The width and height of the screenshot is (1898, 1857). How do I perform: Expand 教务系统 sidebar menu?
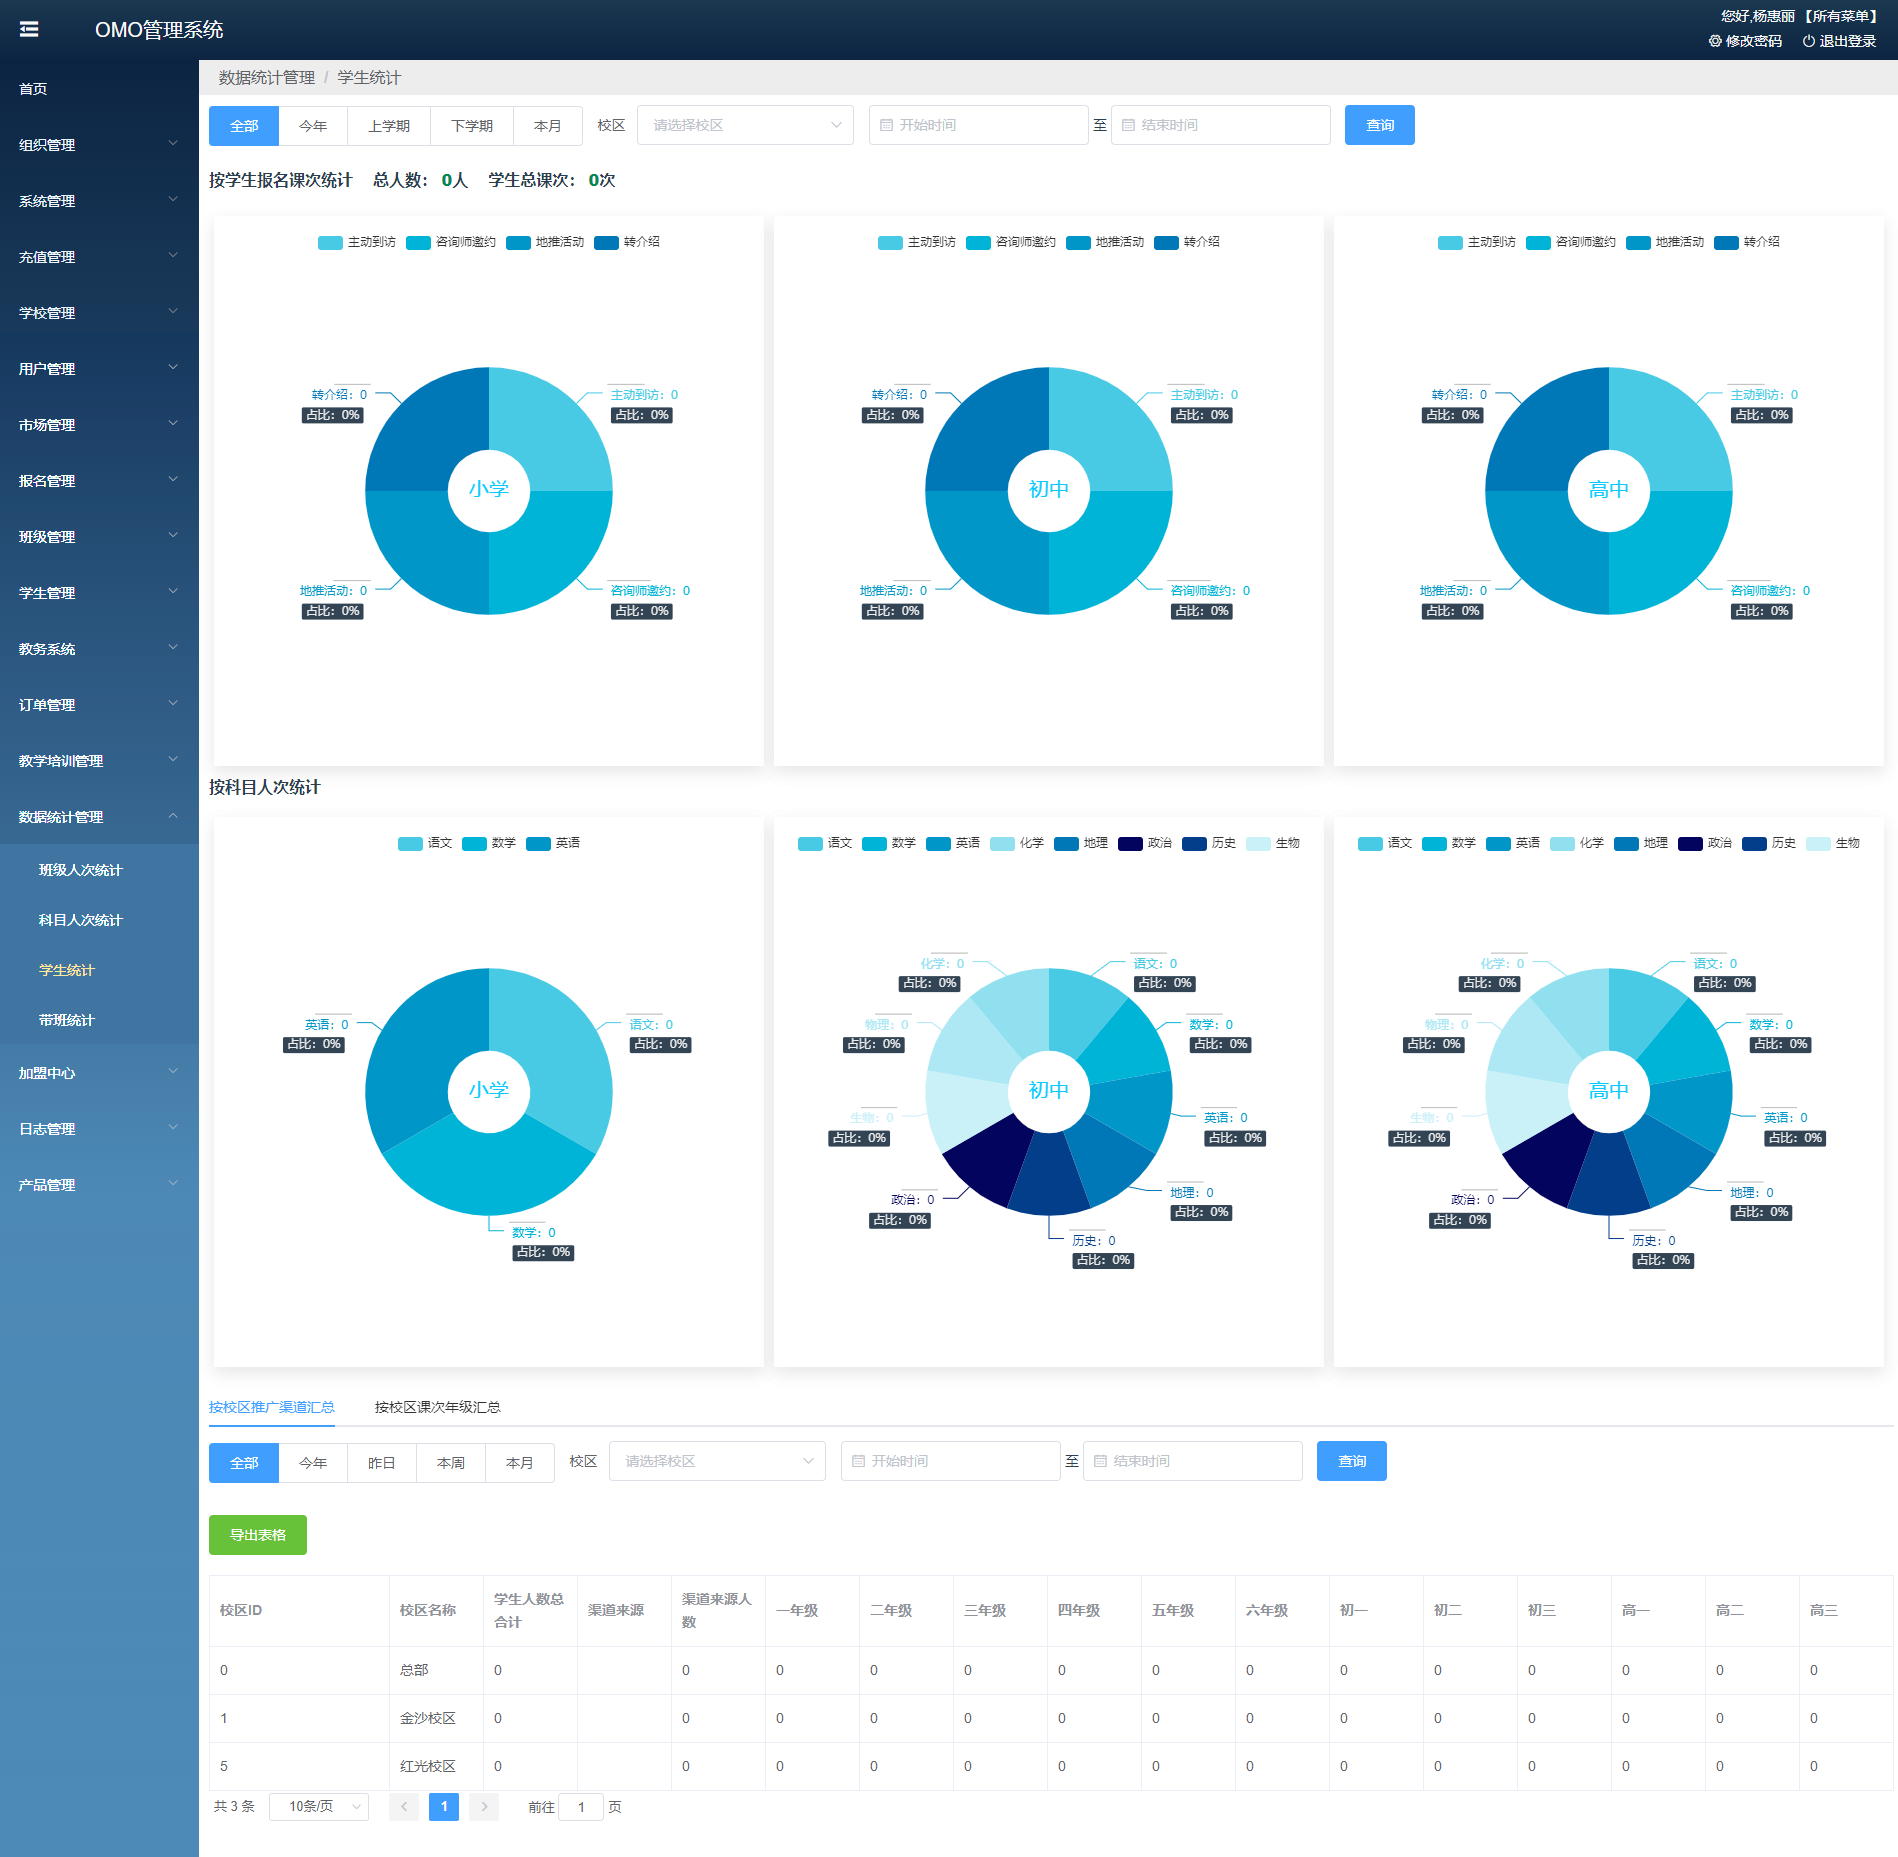pos(99,649)
